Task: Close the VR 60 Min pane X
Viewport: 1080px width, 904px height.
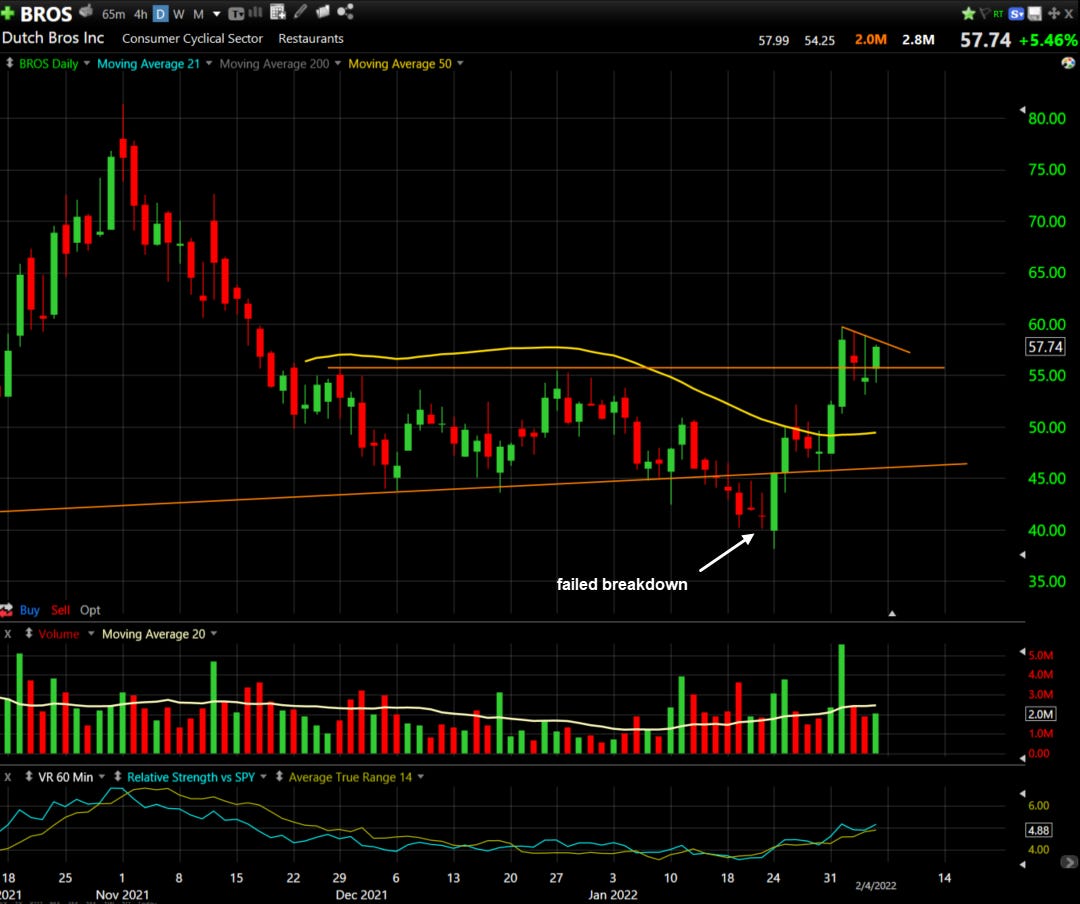Action: click(x=8, y=777)
